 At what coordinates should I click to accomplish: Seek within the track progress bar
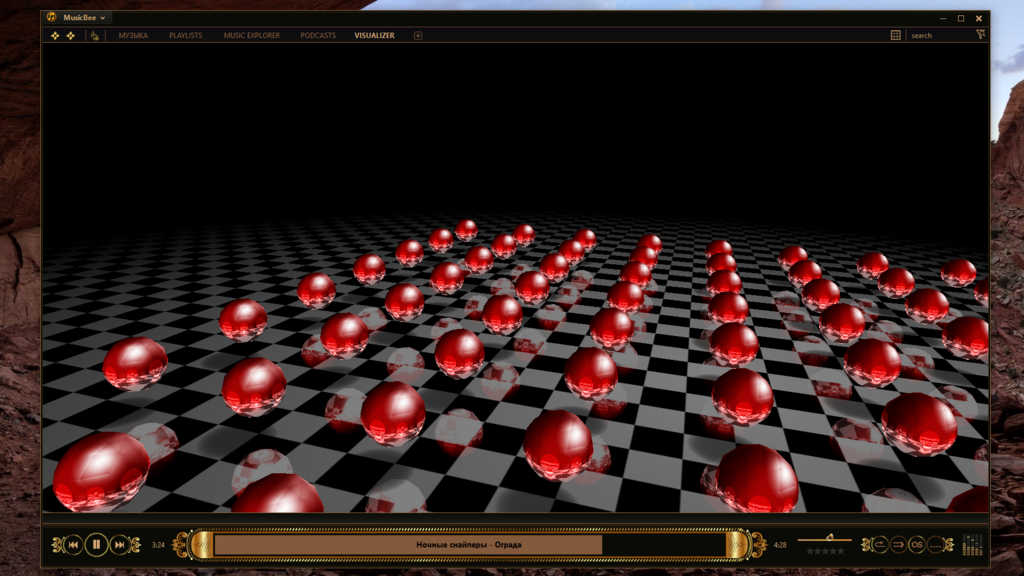point(470,545)
